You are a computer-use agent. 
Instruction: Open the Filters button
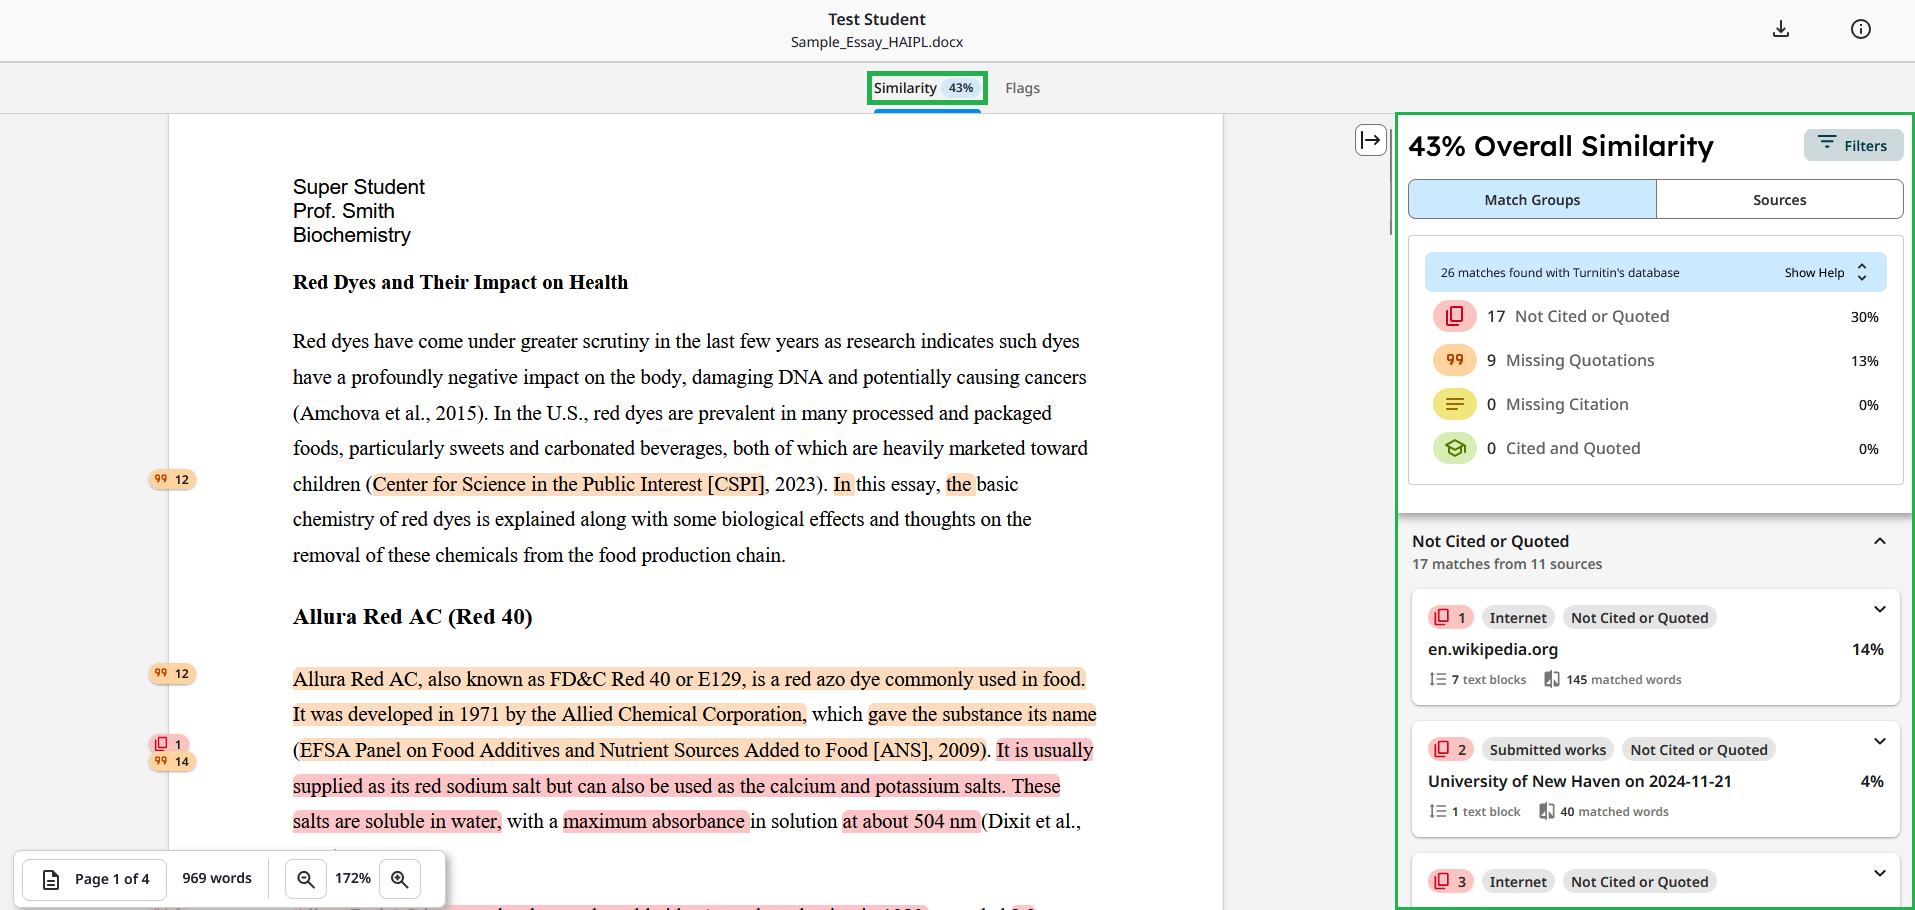[x=1854, y=145]
